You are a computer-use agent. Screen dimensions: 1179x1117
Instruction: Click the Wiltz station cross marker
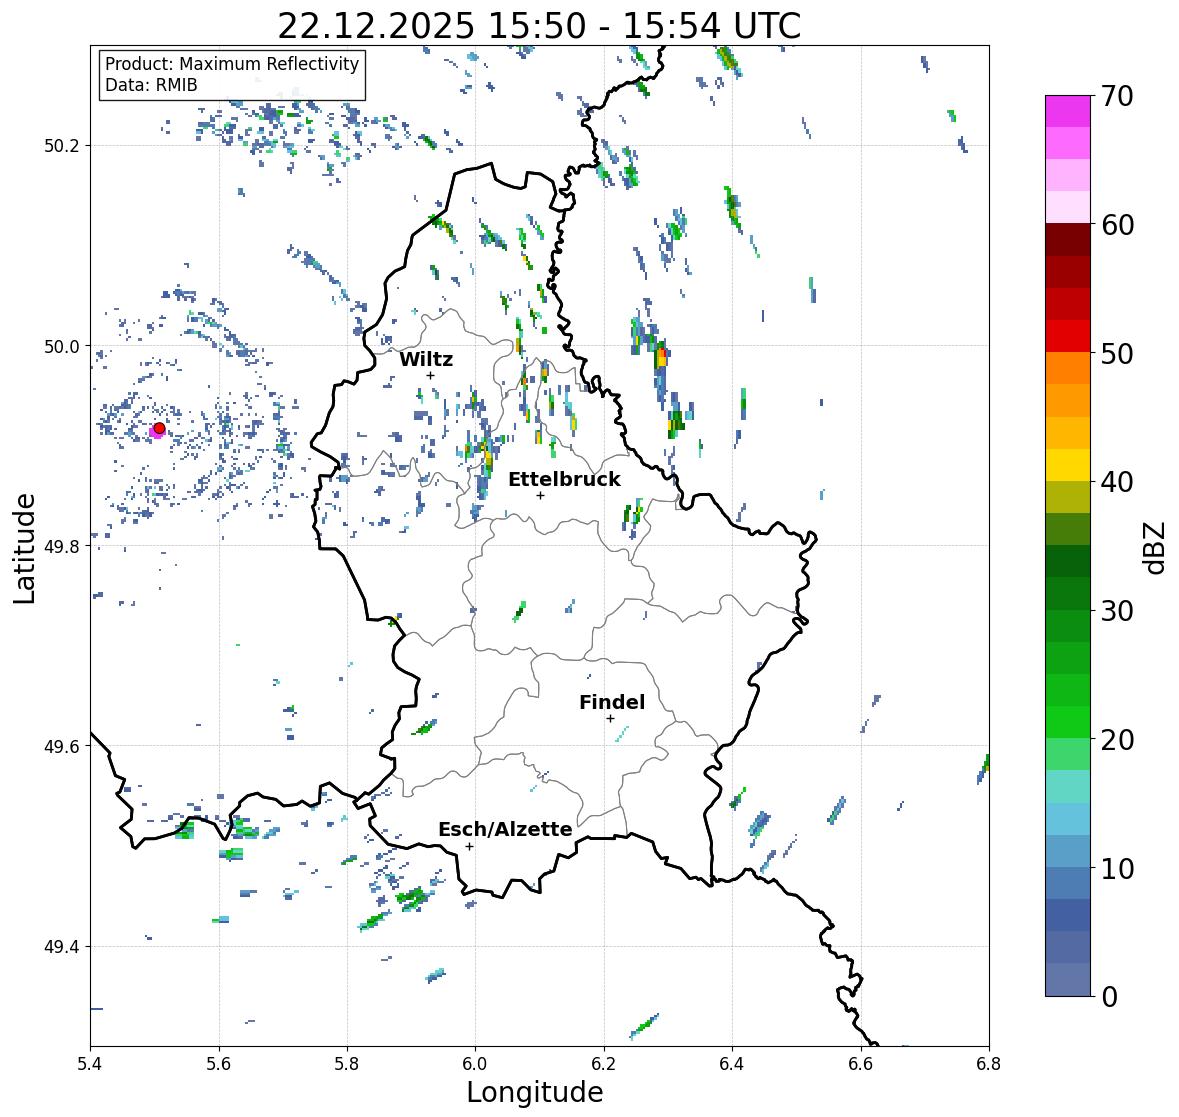[x=430, y=375]
